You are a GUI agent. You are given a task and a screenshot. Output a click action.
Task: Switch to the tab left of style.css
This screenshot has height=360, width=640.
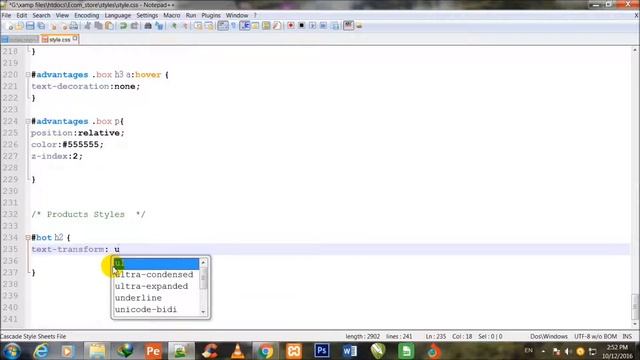(20, 40)
